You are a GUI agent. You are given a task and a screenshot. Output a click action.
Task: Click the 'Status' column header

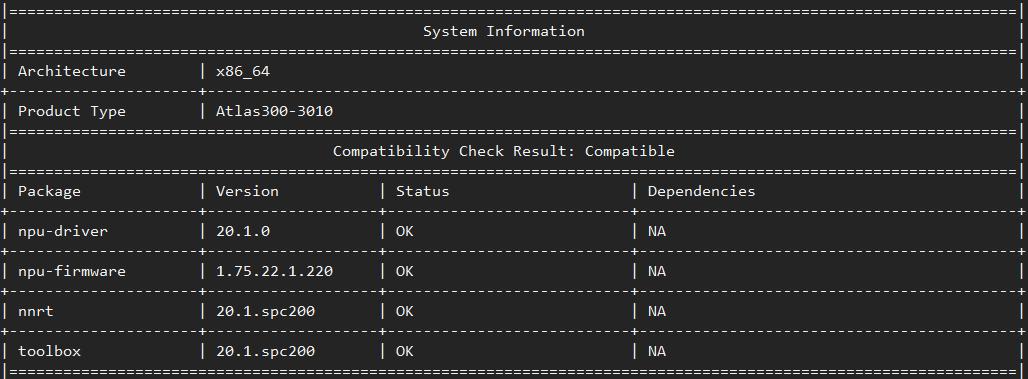(x=423, y=191)
